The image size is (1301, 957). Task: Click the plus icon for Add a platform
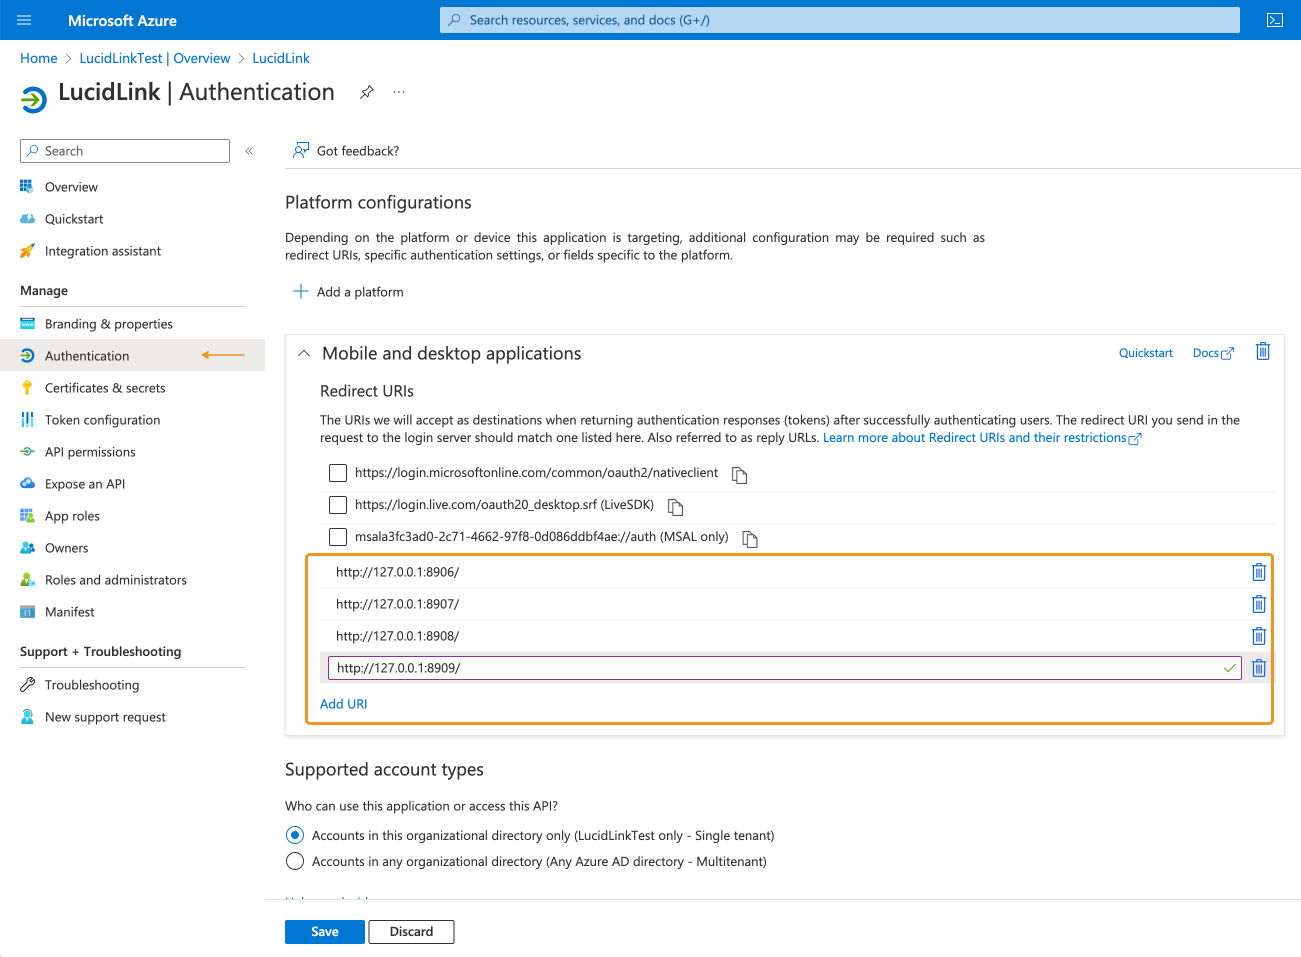pos(301,291)
